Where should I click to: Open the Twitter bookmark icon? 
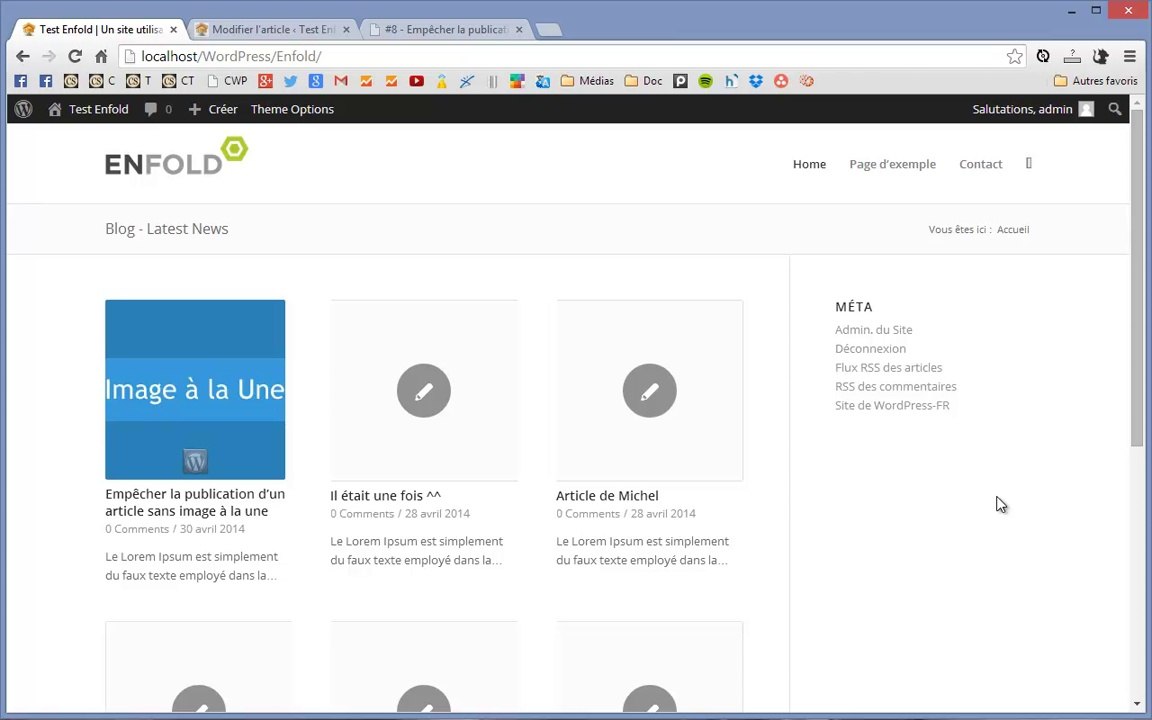(x=291, y=81)
